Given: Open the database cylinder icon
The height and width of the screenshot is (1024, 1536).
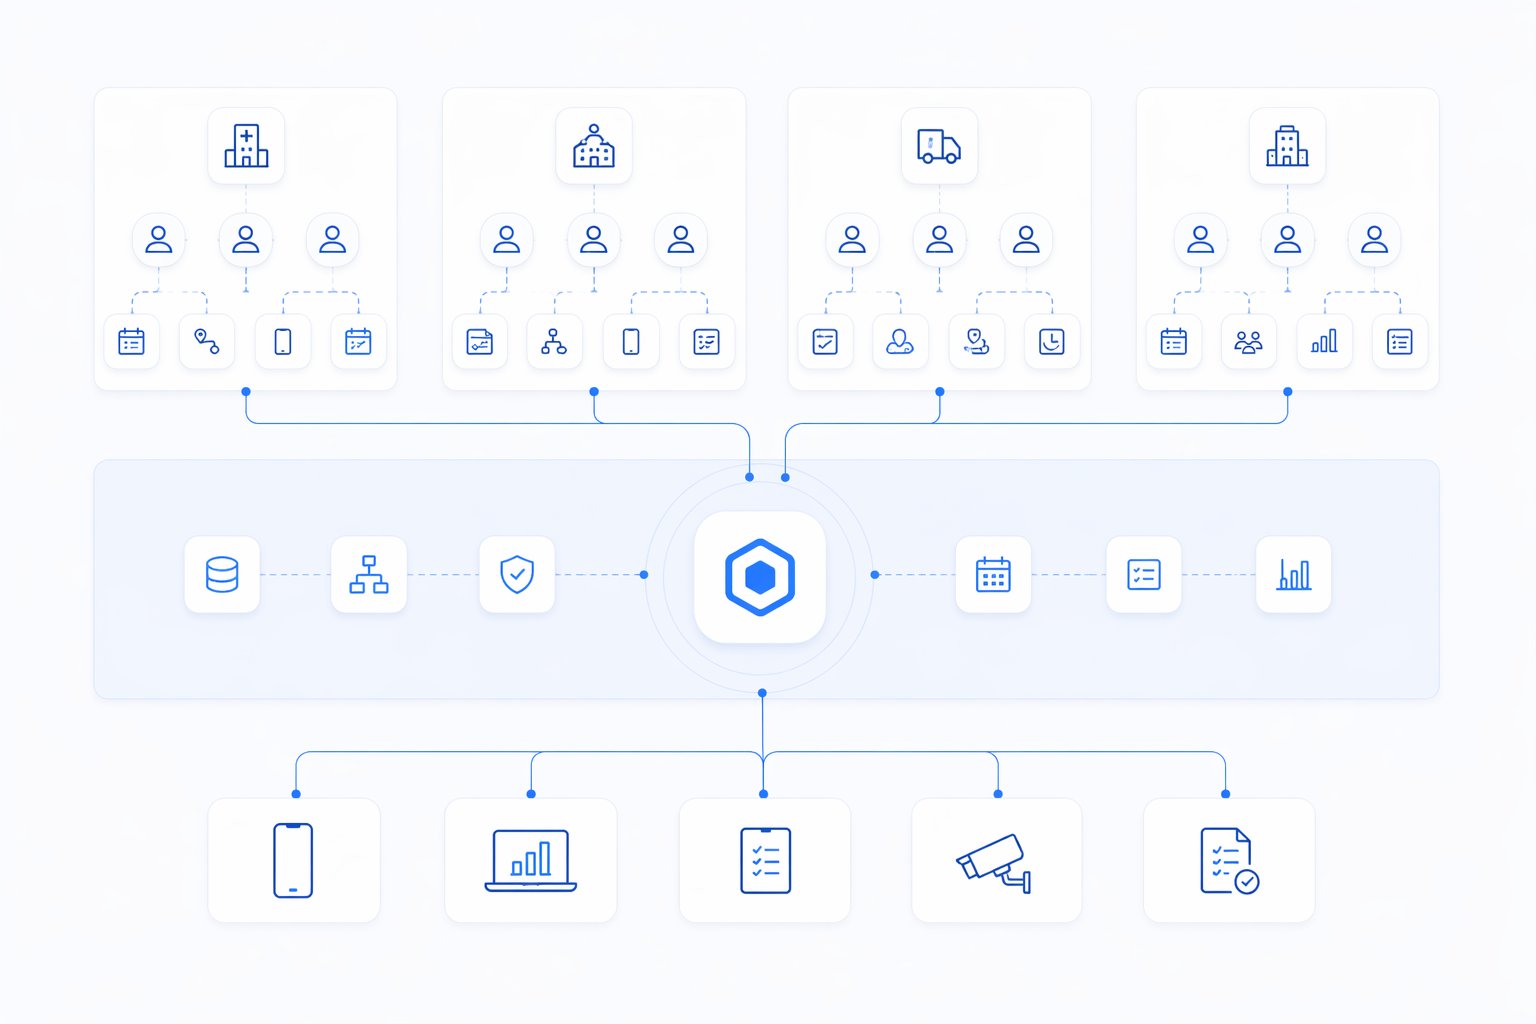Looking at the screenshot, I should point(222,575).
